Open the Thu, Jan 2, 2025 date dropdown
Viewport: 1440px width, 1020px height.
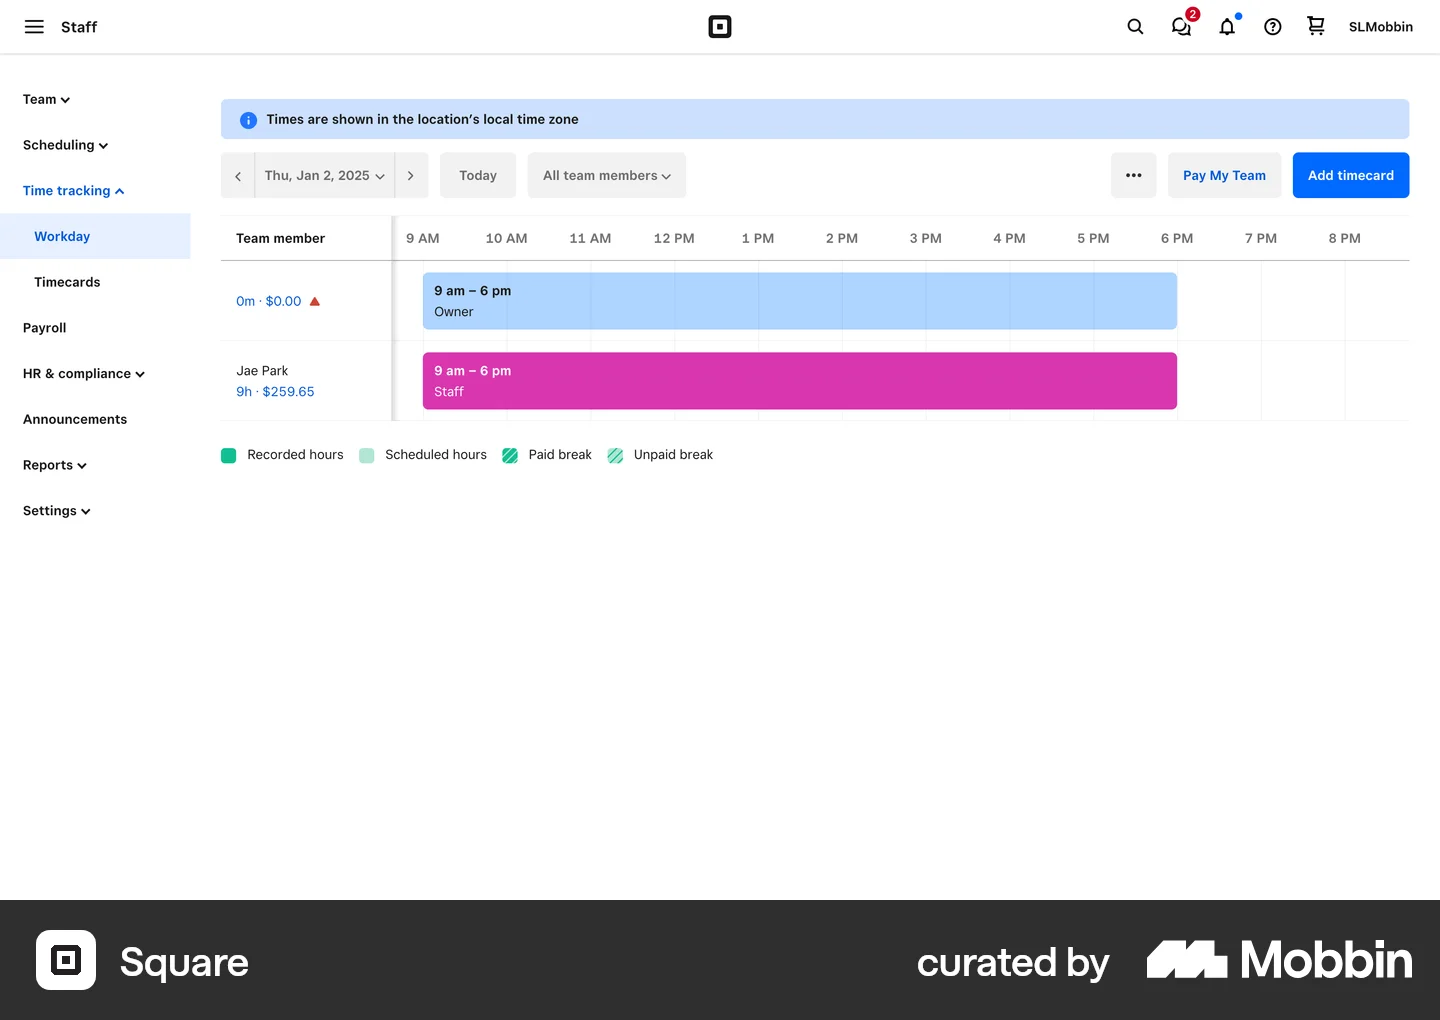tap(325, 176)
